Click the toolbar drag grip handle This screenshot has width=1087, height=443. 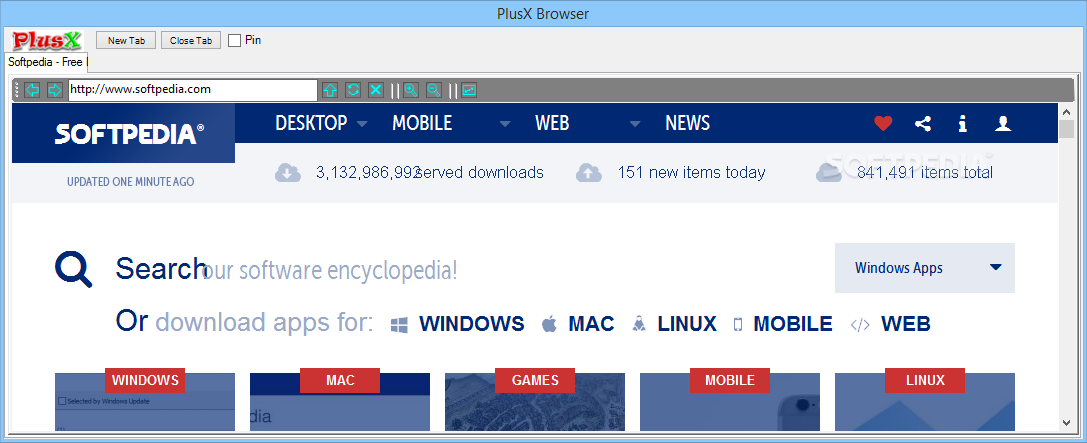click(17, 90)
